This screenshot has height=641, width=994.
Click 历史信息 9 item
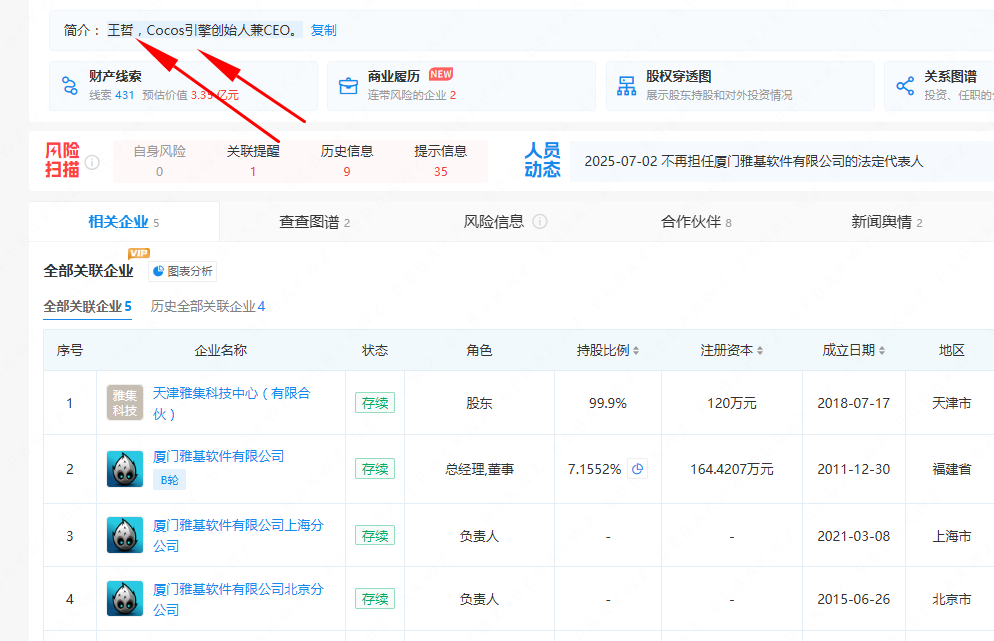[x=347, y=161]
